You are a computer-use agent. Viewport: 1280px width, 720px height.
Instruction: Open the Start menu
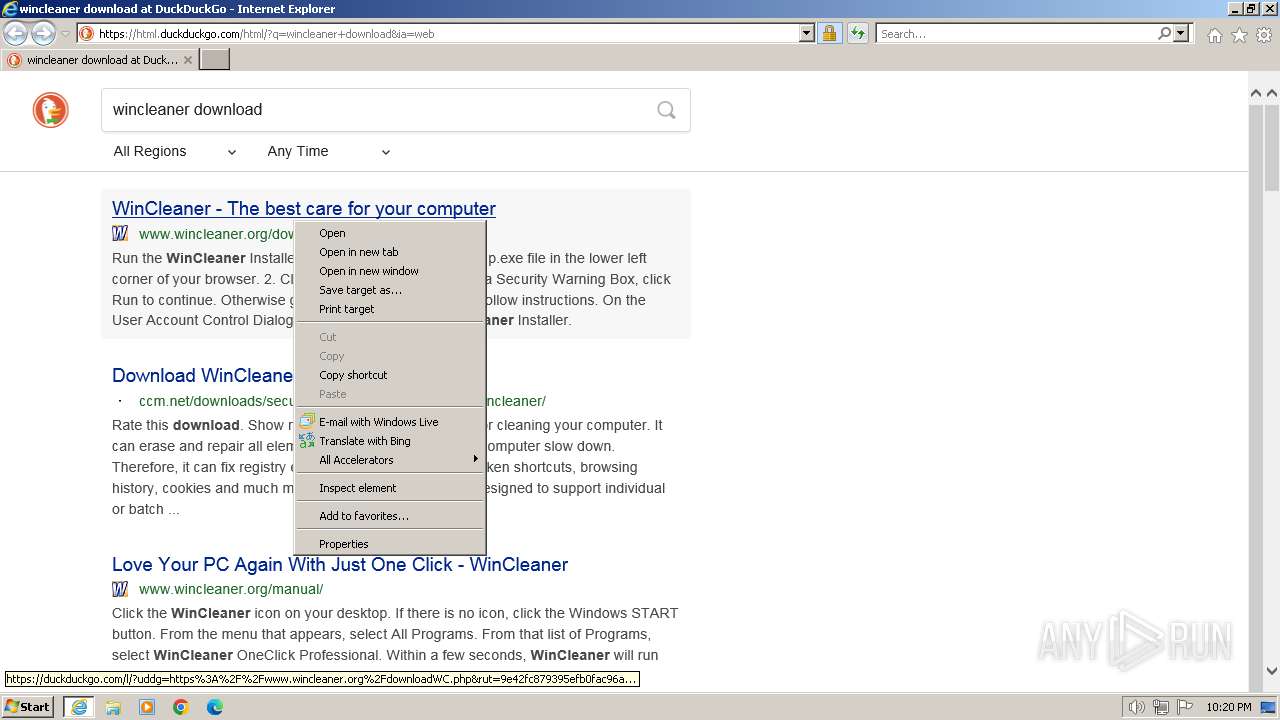28,707
